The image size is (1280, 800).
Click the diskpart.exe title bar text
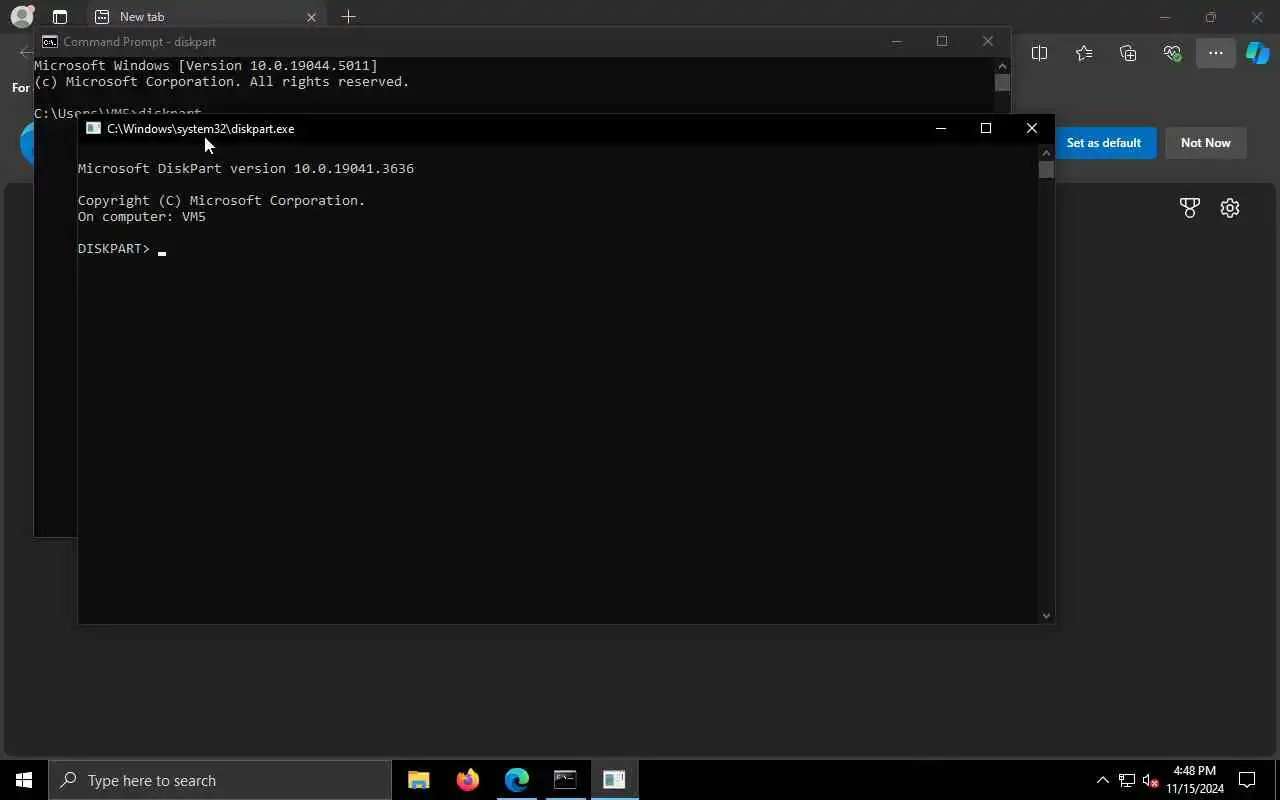[x=200, y=128]
